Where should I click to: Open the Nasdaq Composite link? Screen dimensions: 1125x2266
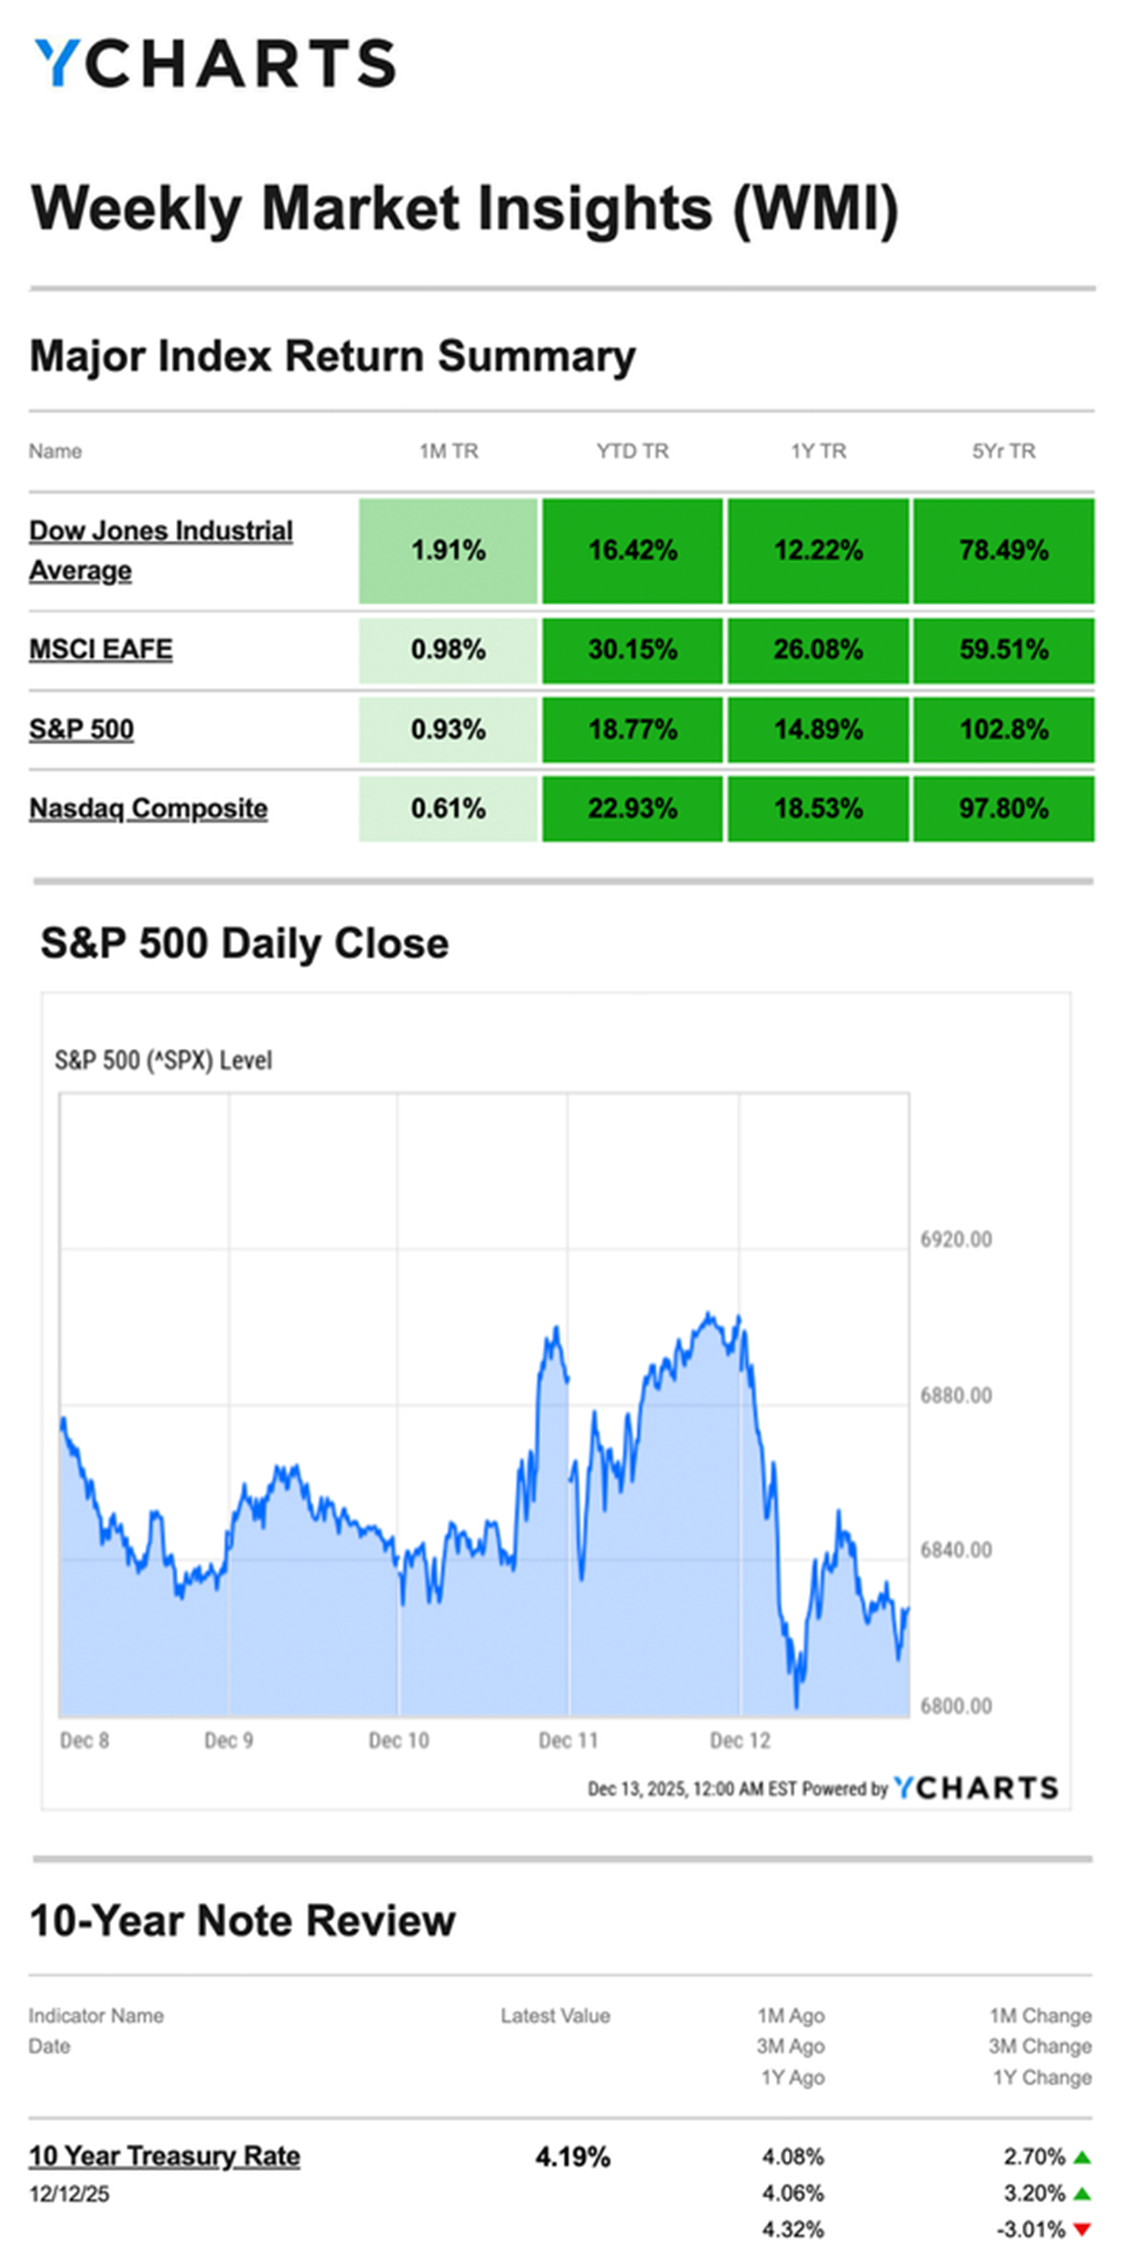148,808
